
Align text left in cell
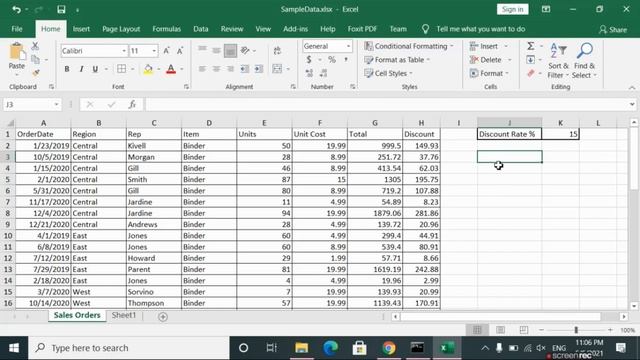(x=202, y=69)
